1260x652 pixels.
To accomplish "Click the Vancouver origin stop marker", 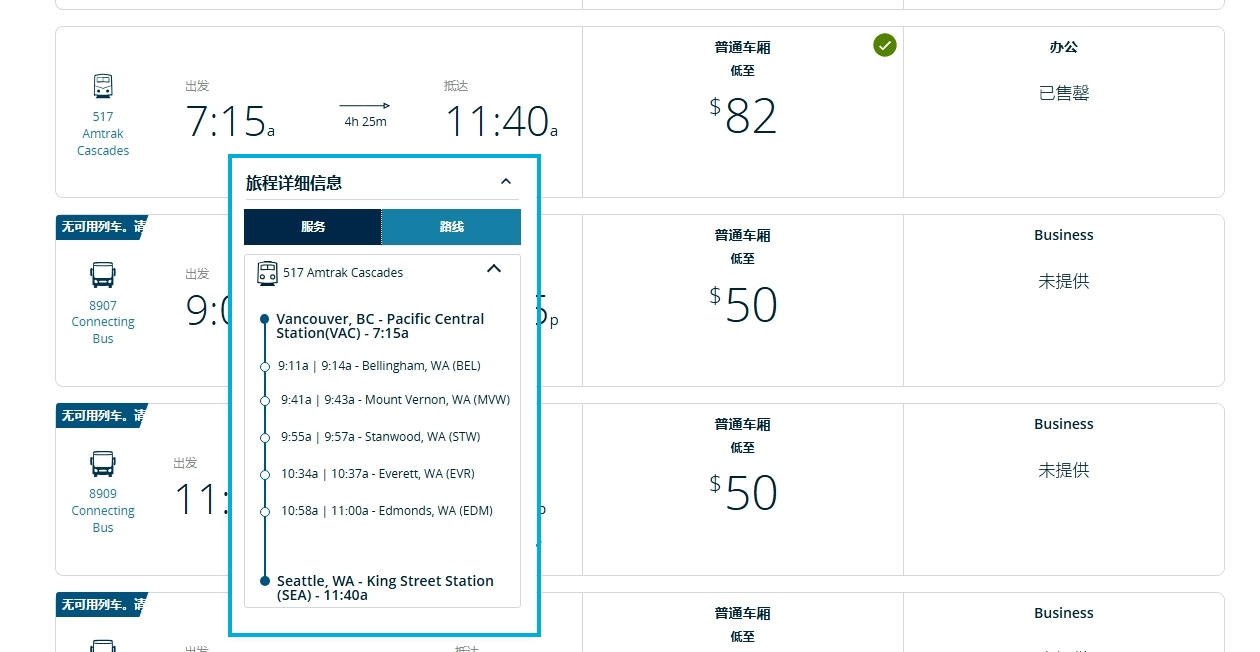I will [264, 319].
